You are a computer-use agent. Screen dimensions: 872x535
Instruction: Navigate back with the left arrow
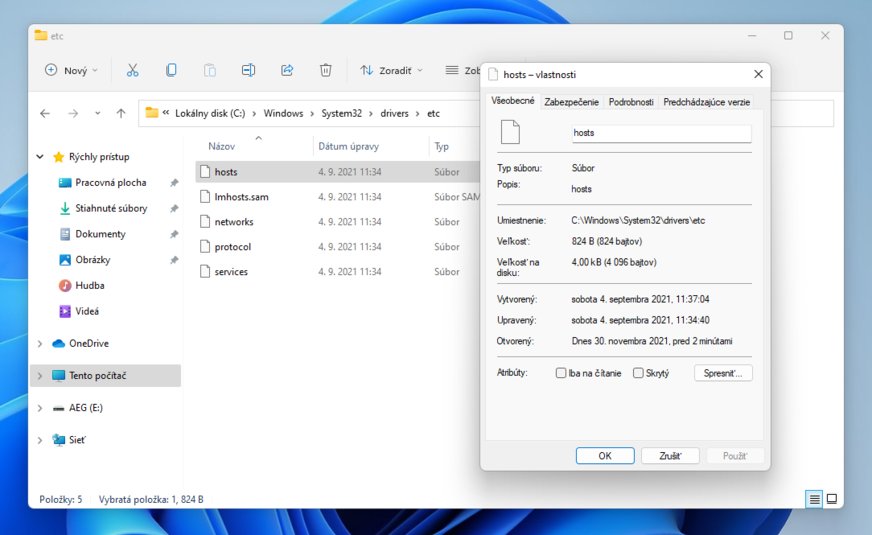pyautogui.click(x=45, y=114)
